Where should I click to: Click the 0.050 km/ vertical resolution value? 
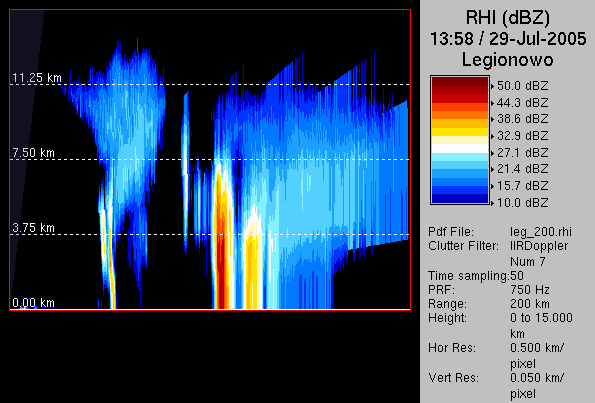(x=537, y=378)
